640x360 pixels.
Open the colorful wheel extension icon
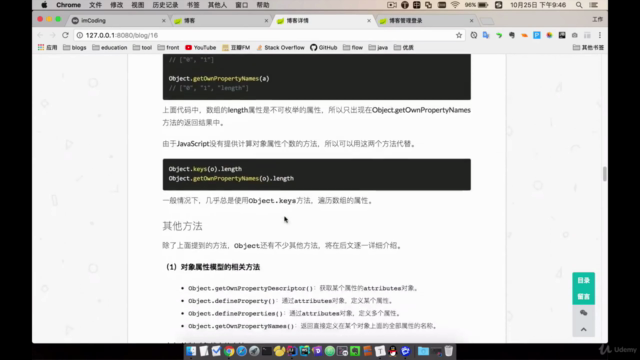[x=549, y=35]
